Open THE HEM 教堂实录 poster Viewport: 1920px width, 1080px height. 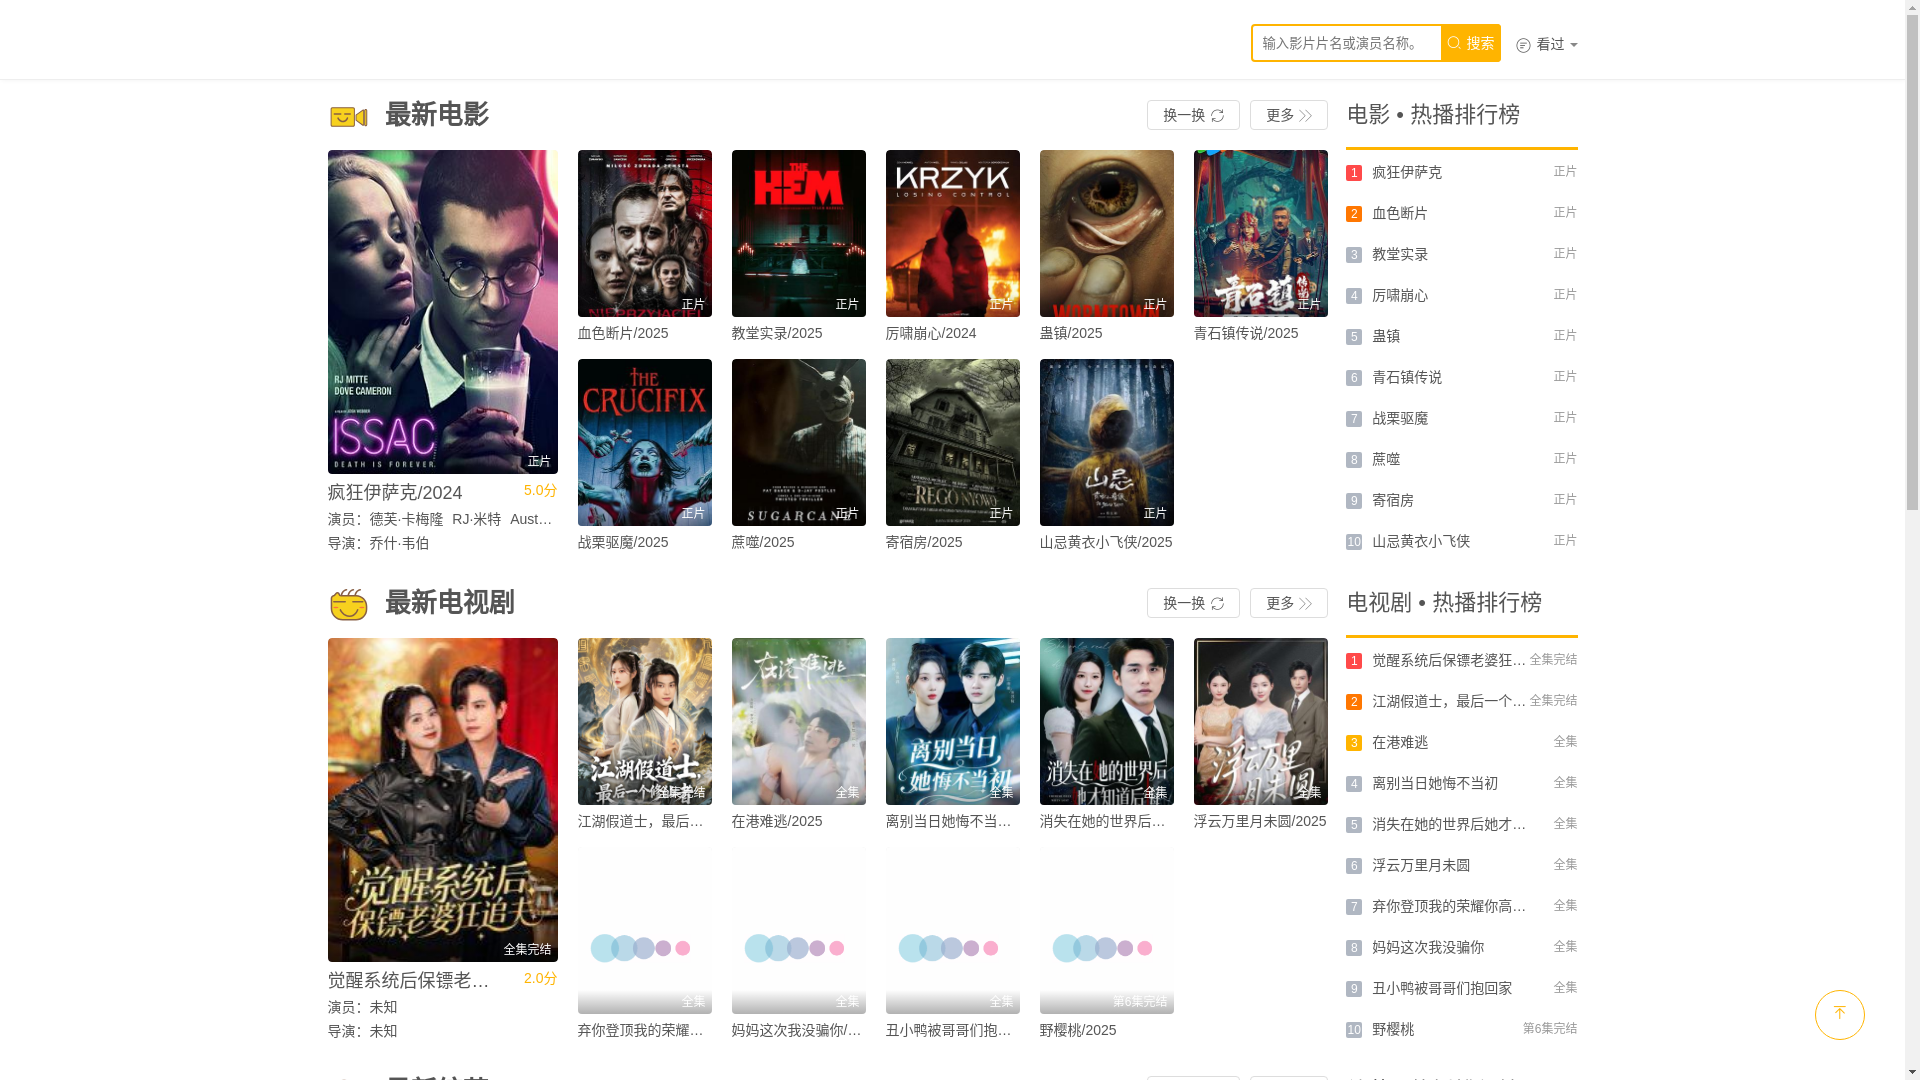[799, 233]
